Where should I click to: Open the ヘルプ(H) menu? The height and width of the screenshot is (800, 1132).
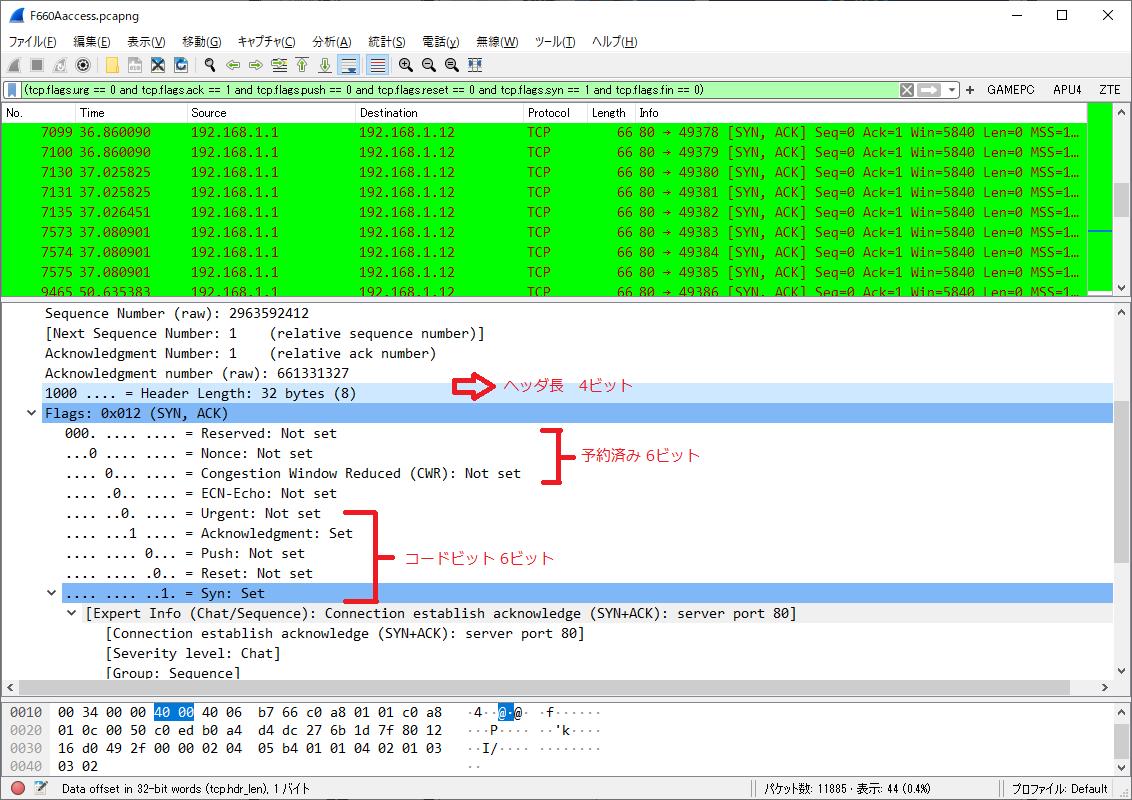tap(614, 42)
